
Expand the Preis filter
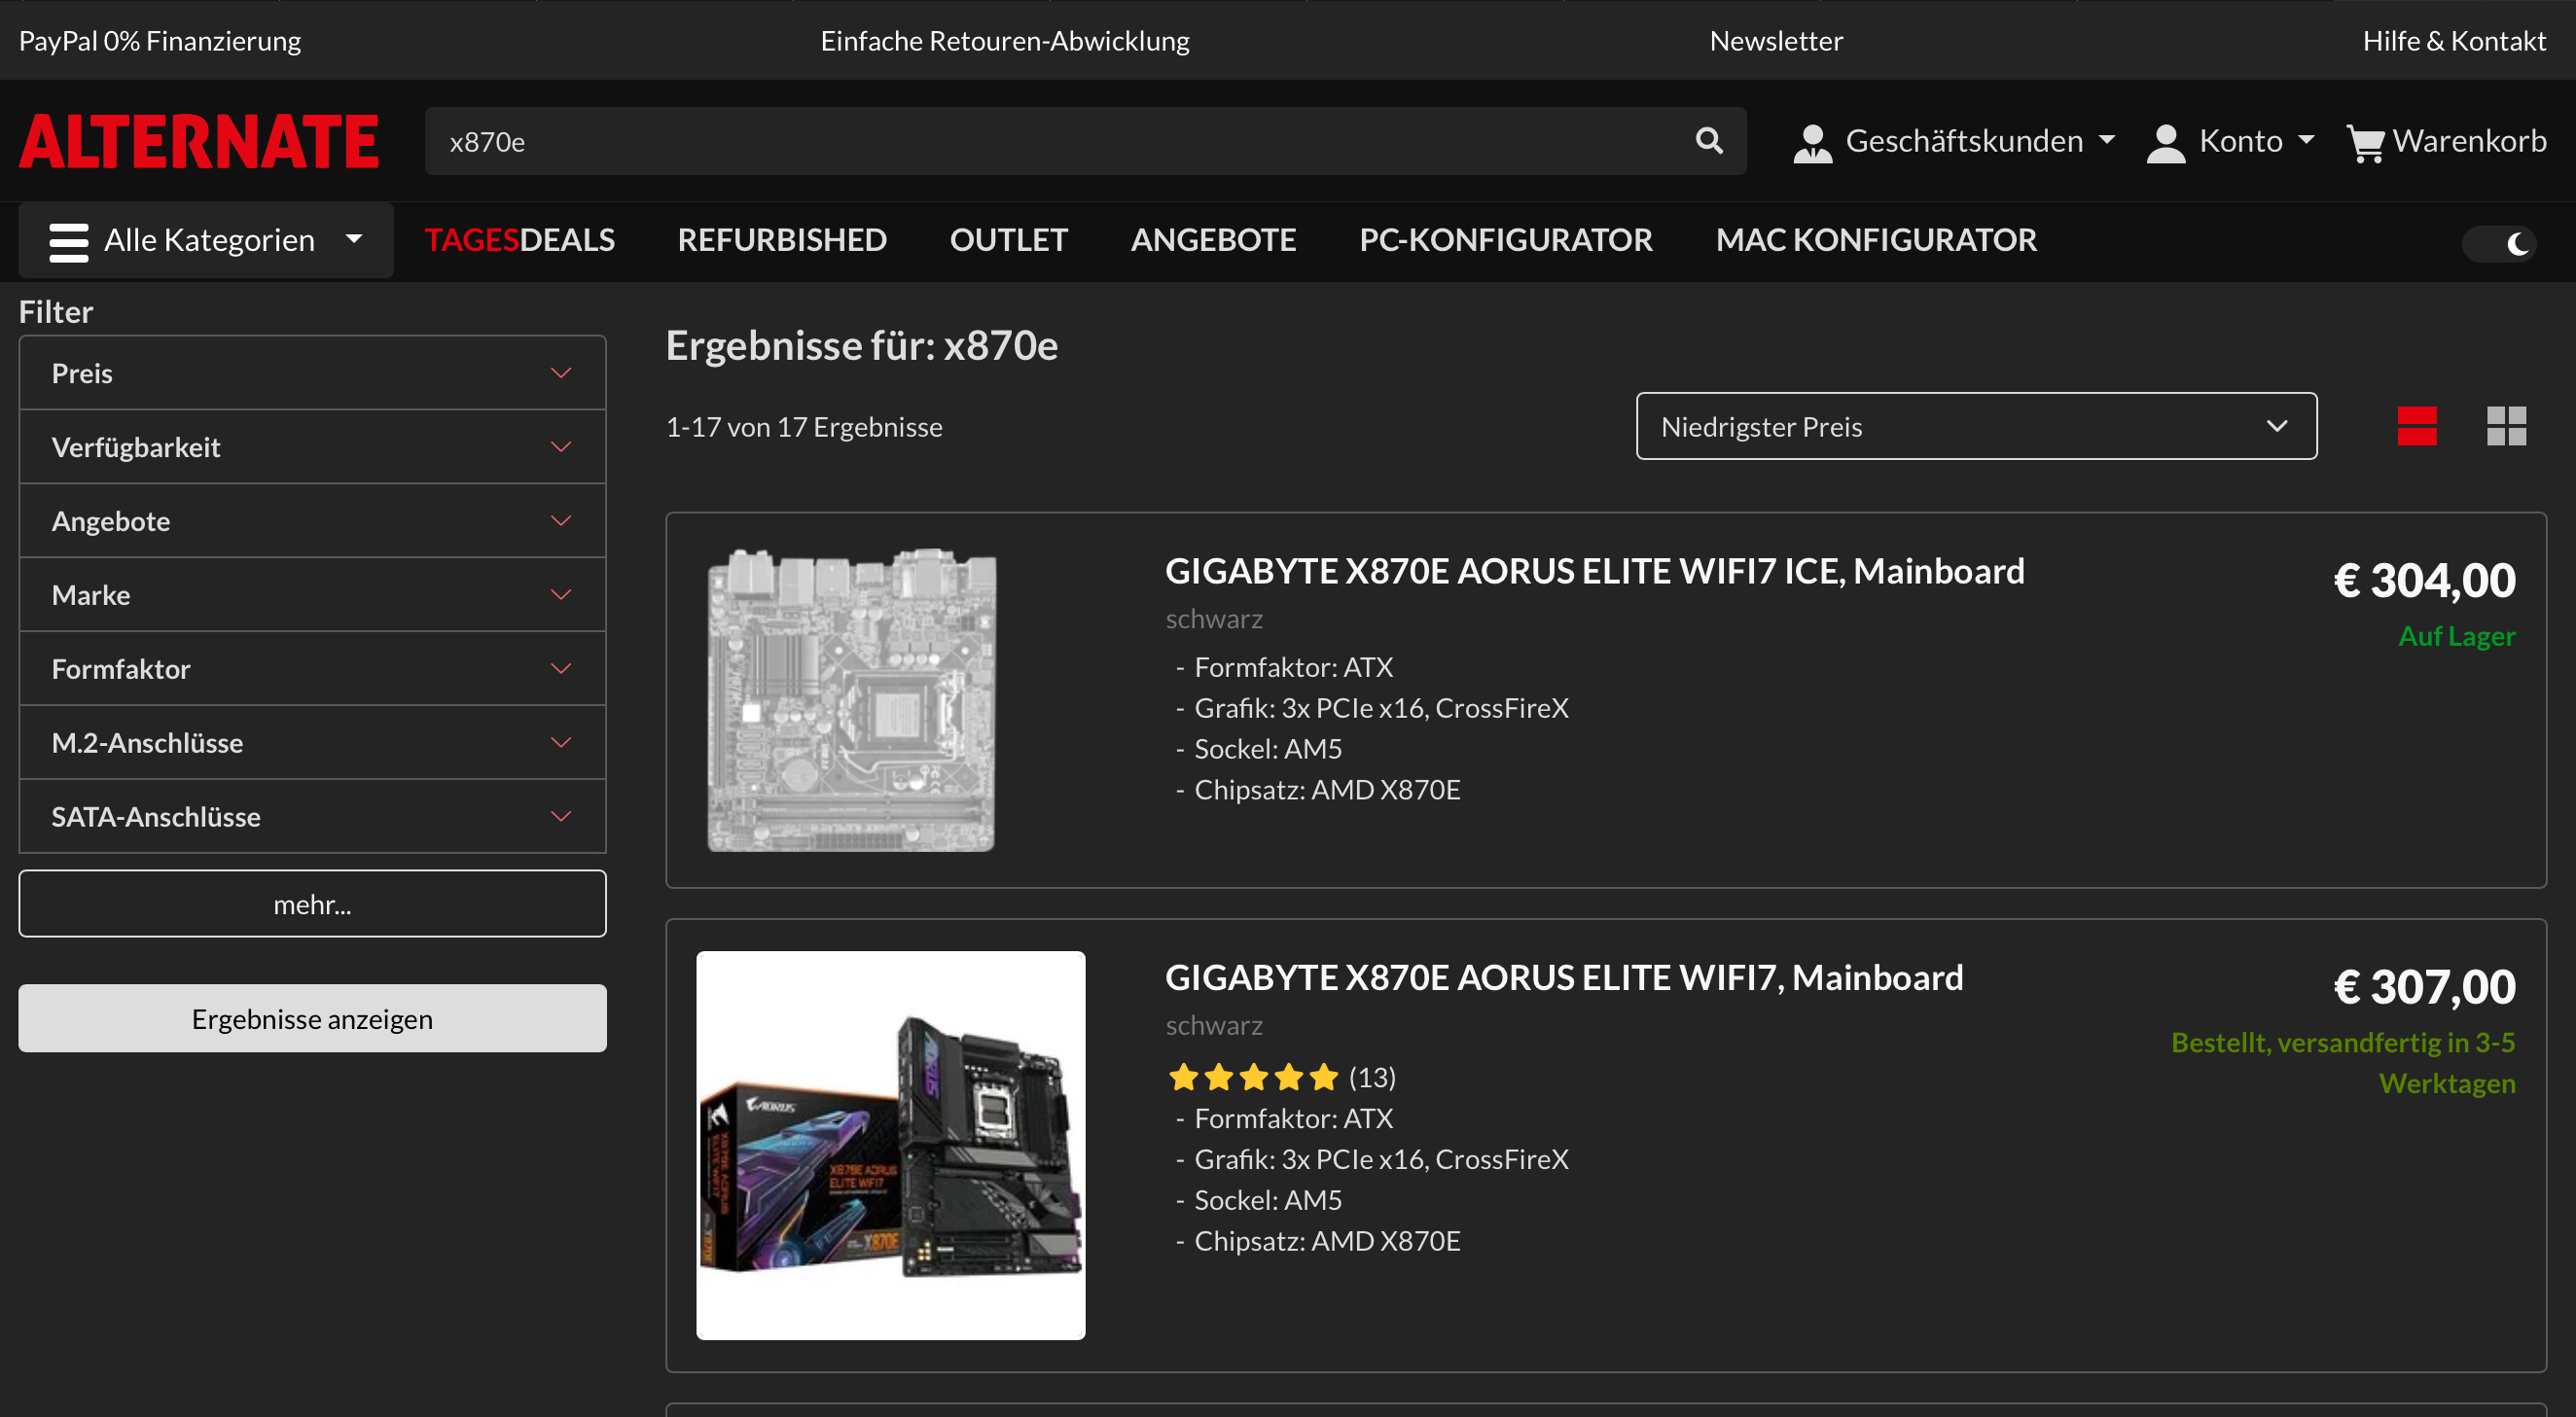click(x=312, y=373)
